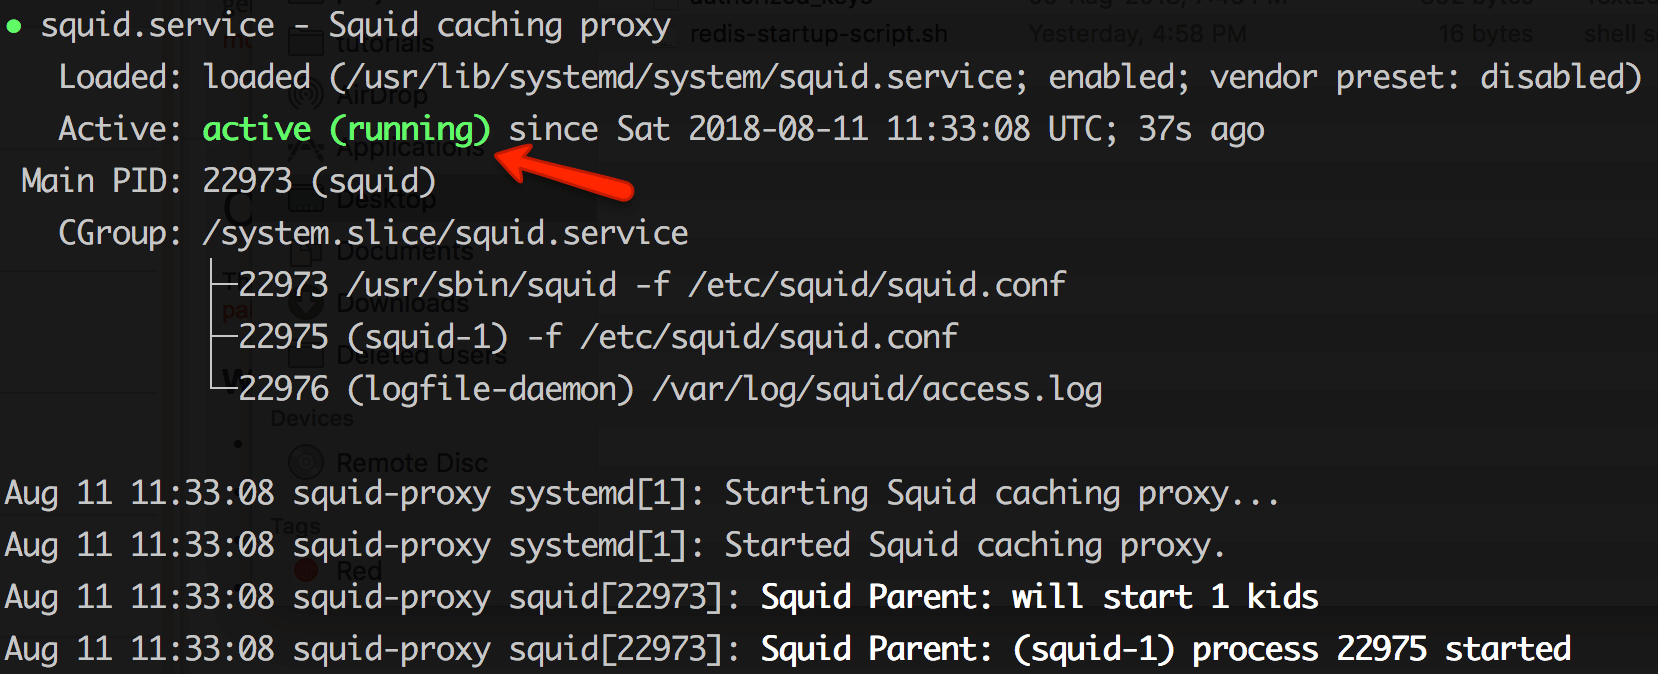Screen dimensions: 1658x674
Task: Click the Downloads sidebar icon
Action: pyautogui.click(x=306, y=302)
